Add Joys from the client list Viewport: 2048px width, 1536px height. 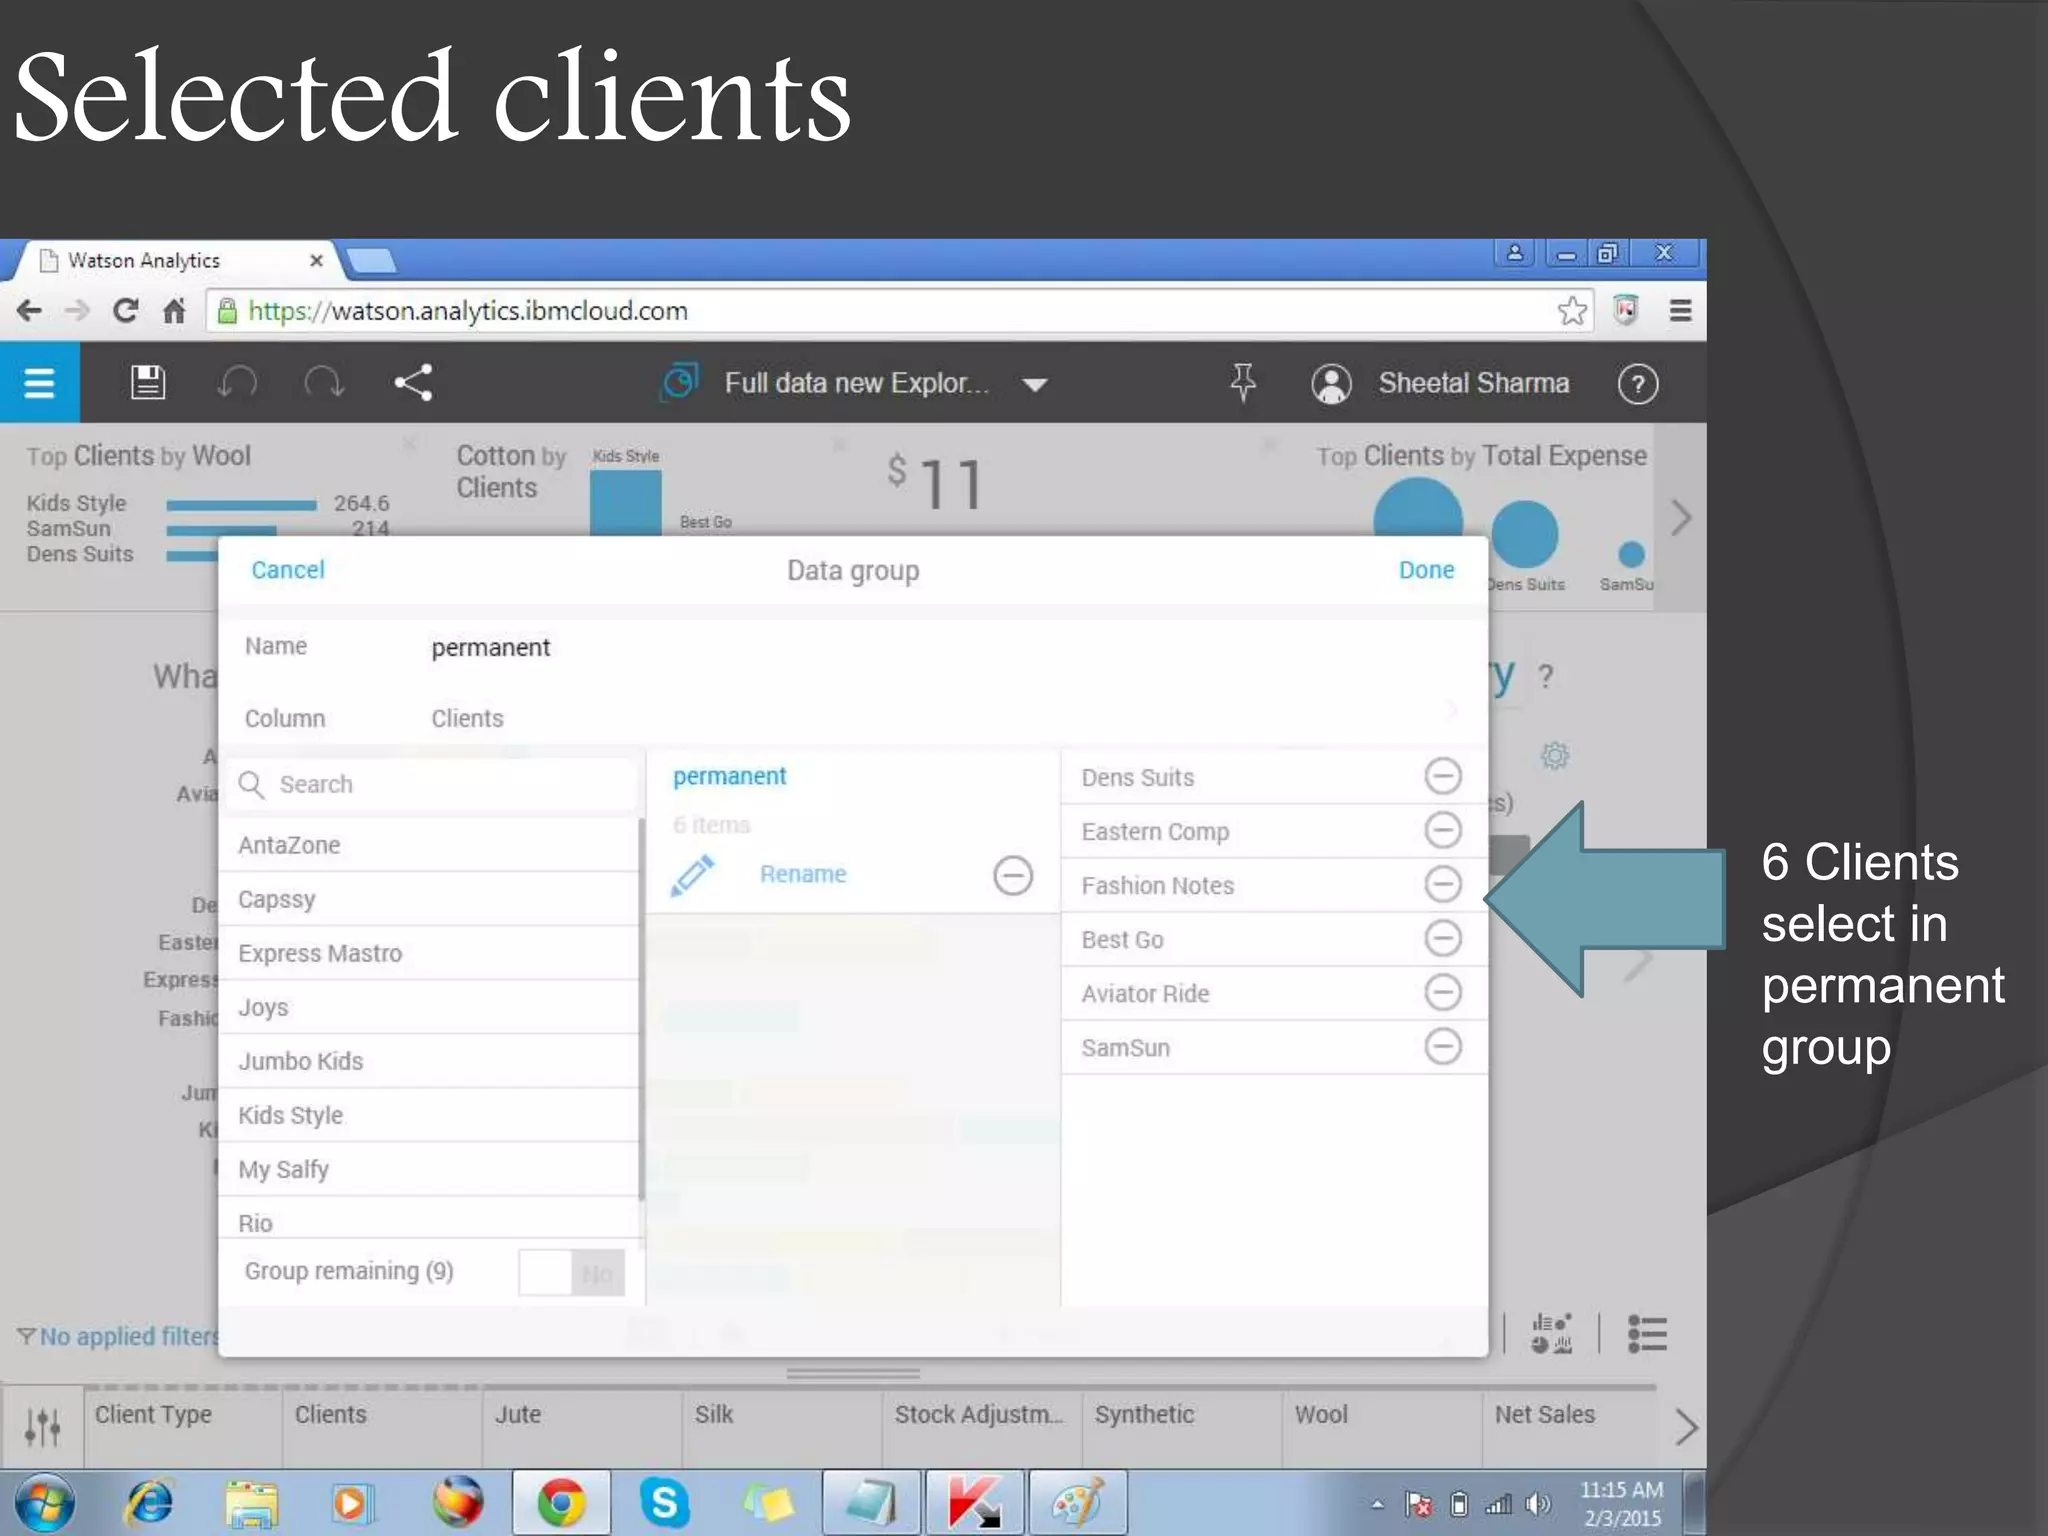[430, 1007]
